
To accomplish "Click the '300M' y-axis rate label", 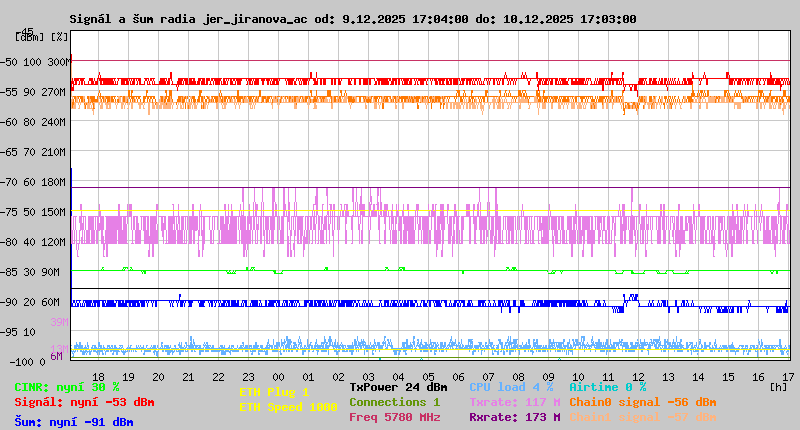I will click(x=59, y=62).
